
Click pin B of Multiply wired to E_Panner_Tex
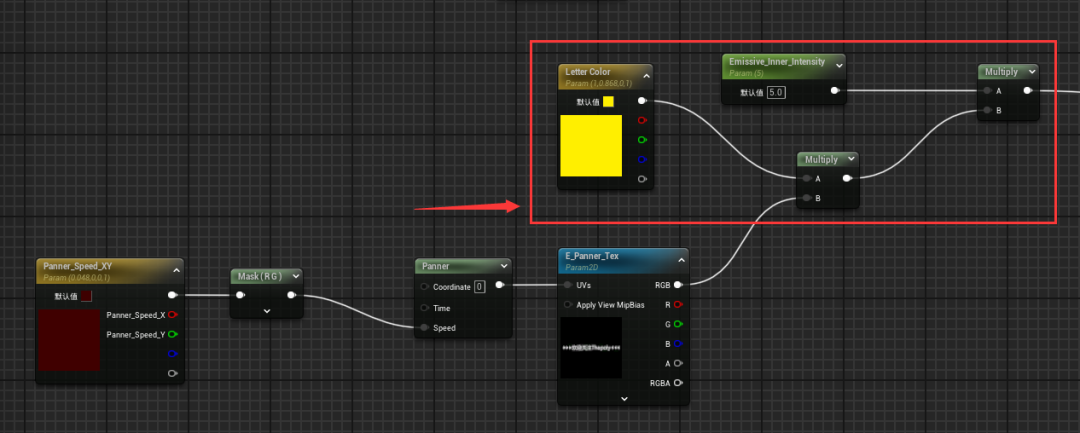coord(807,198)
